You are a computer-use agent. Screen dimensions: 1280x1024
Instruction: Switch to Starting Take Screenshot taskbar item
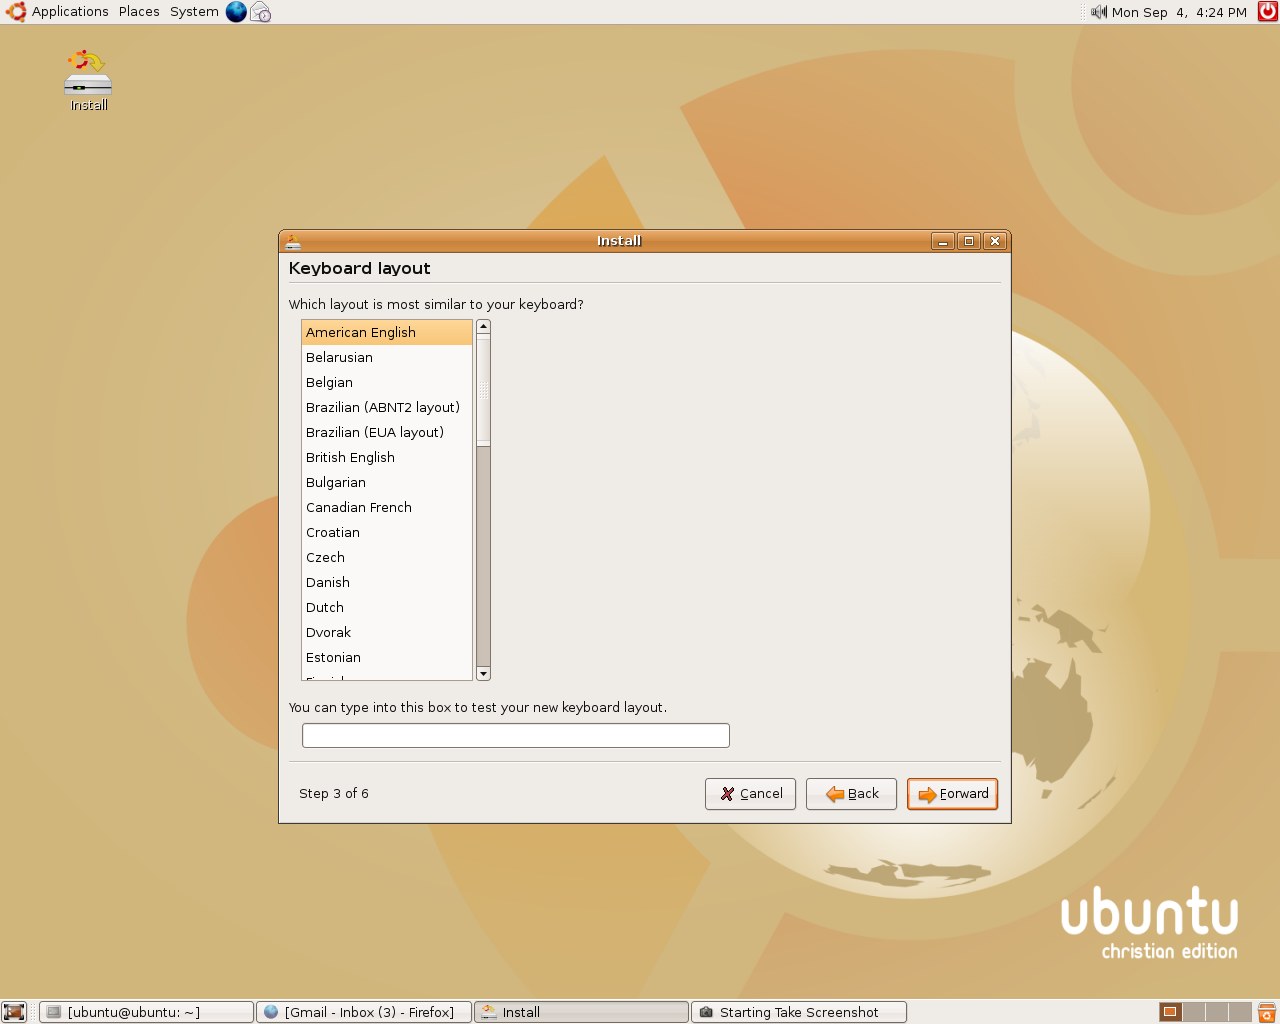[x=799, y=1012]
